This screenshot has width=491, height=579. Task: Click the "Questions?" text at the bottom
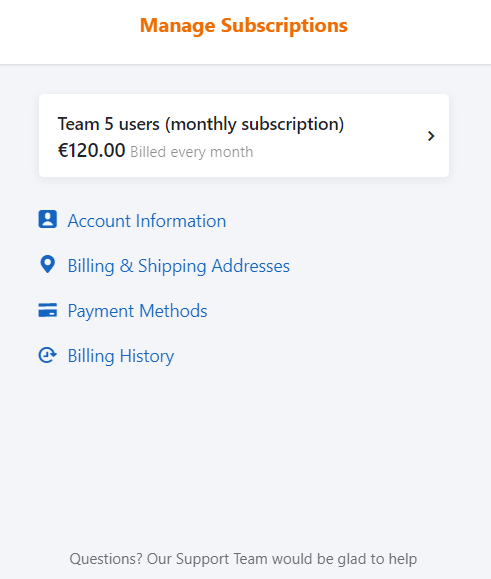106,559
